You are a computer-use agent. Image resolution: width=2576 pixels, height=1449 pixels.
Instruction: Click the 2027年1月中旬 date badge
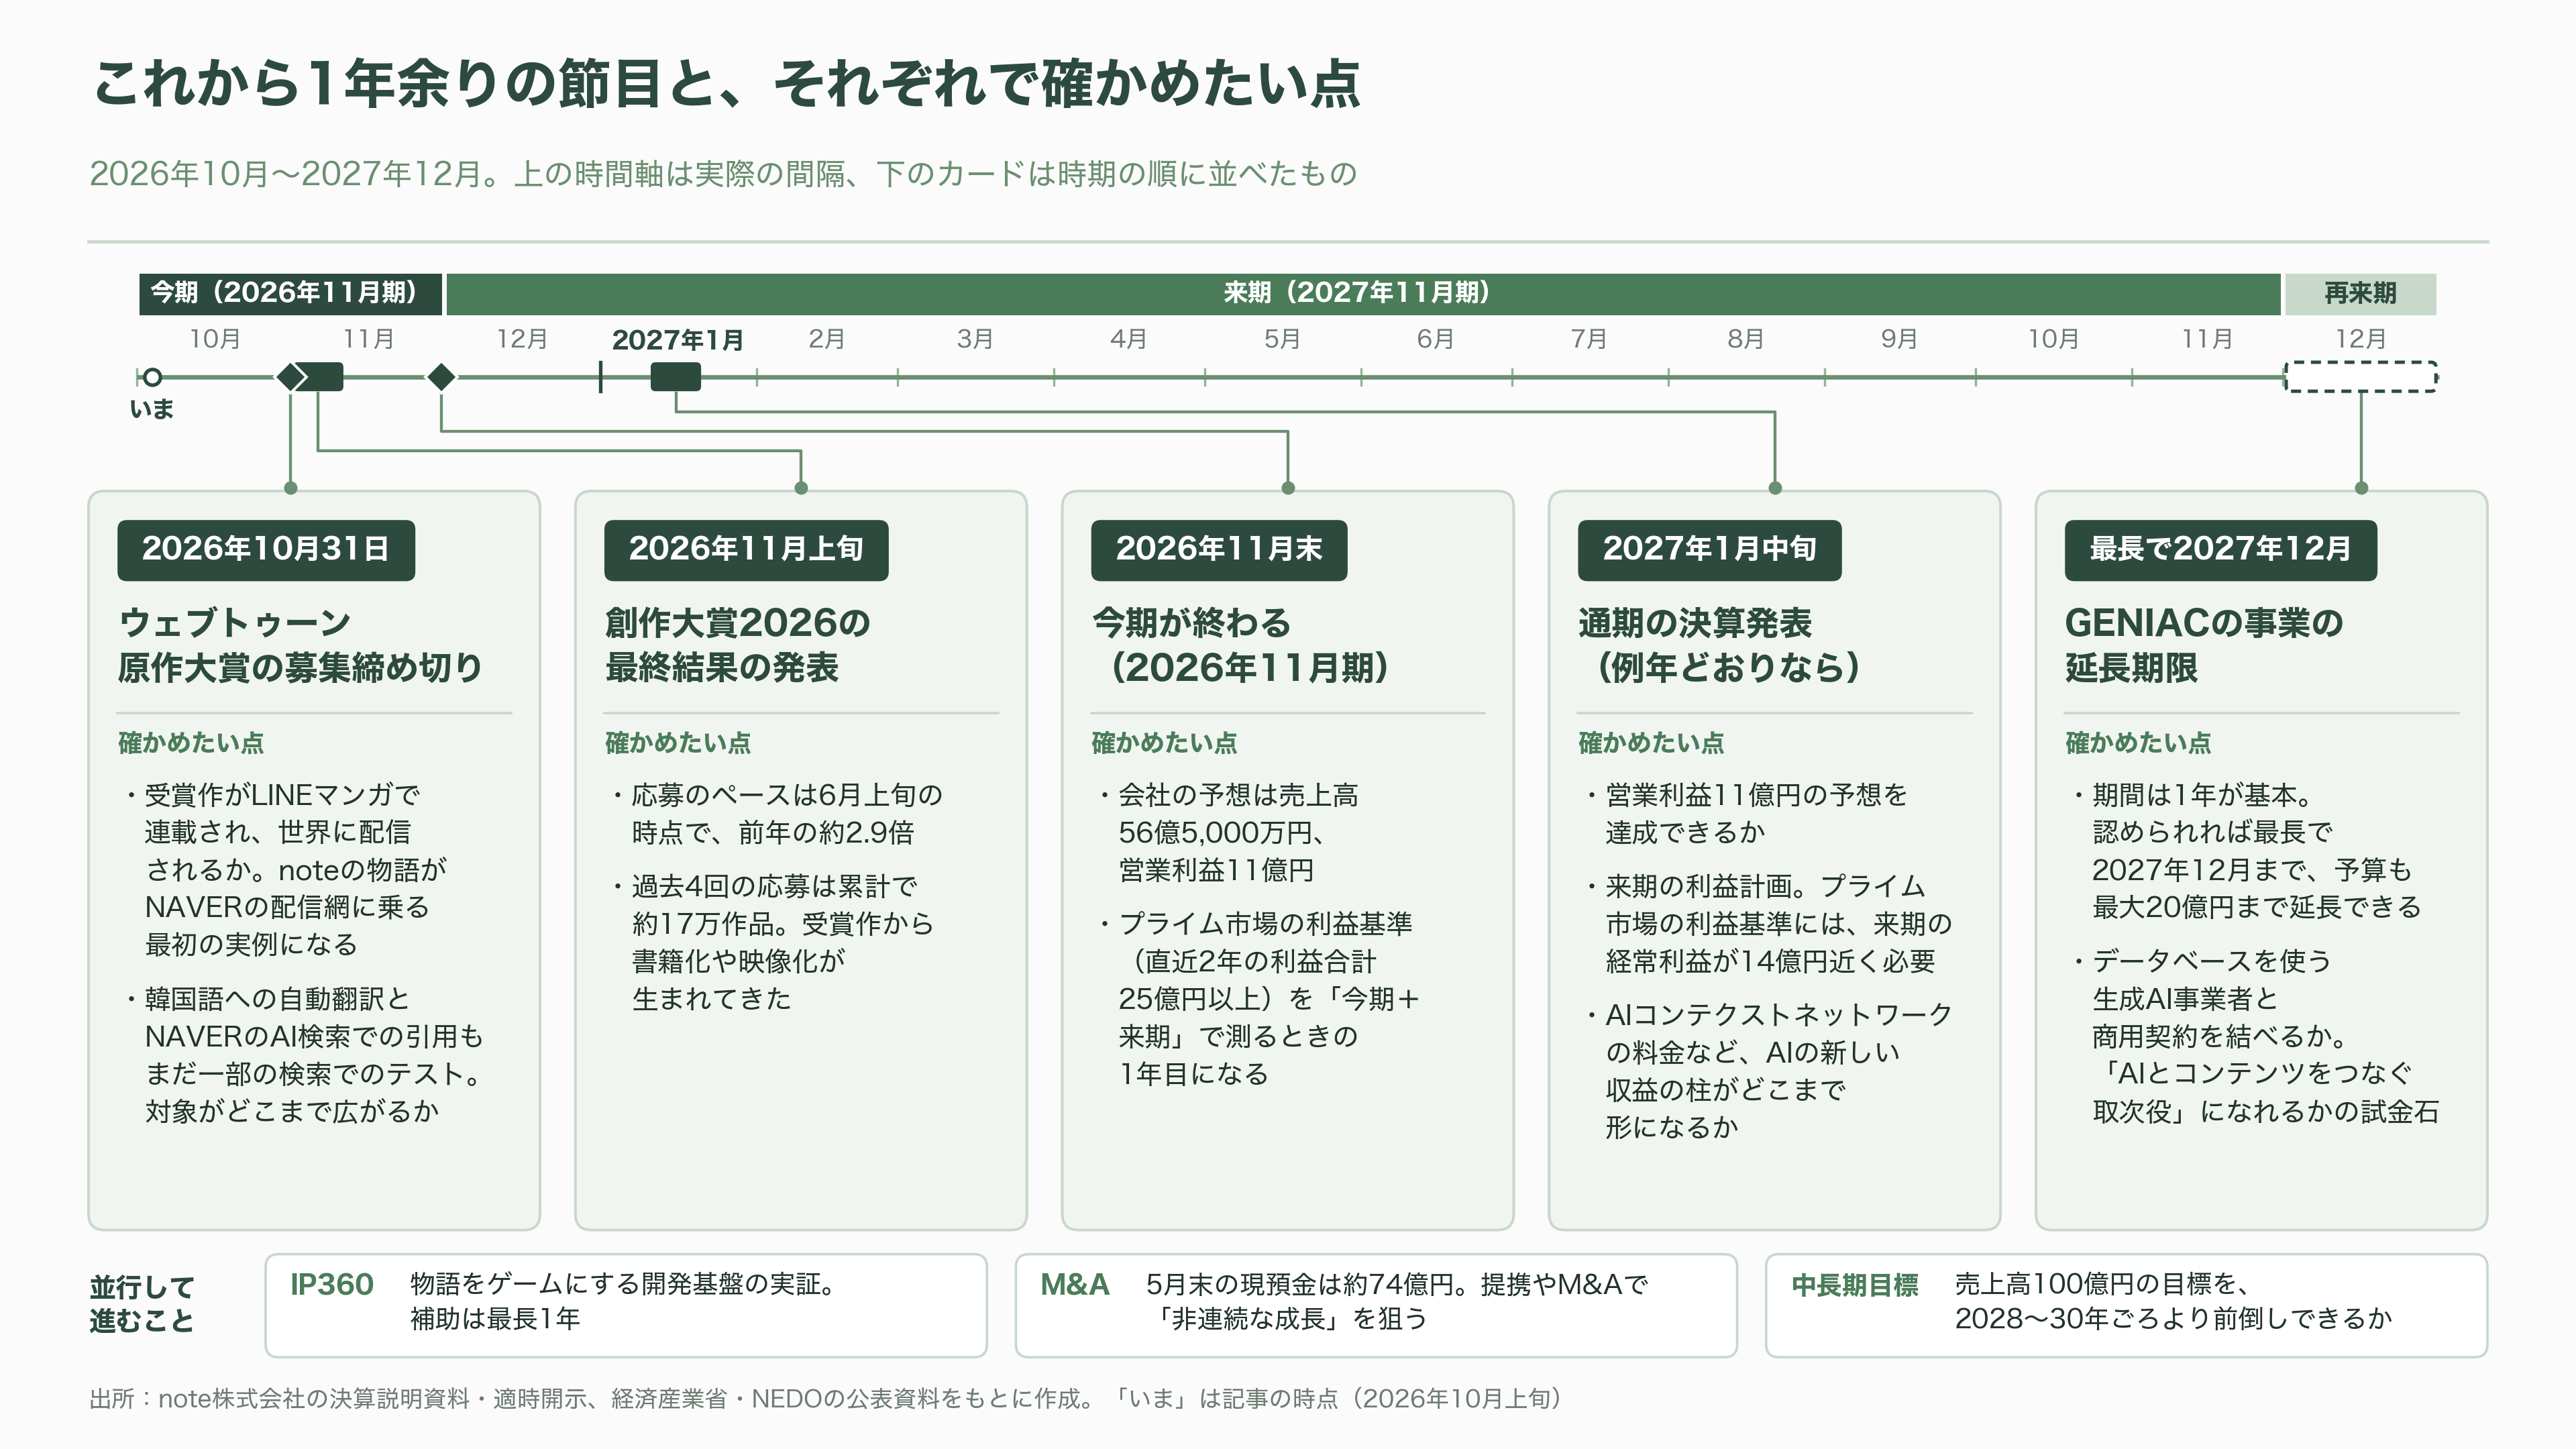[x=1709, y=549]
